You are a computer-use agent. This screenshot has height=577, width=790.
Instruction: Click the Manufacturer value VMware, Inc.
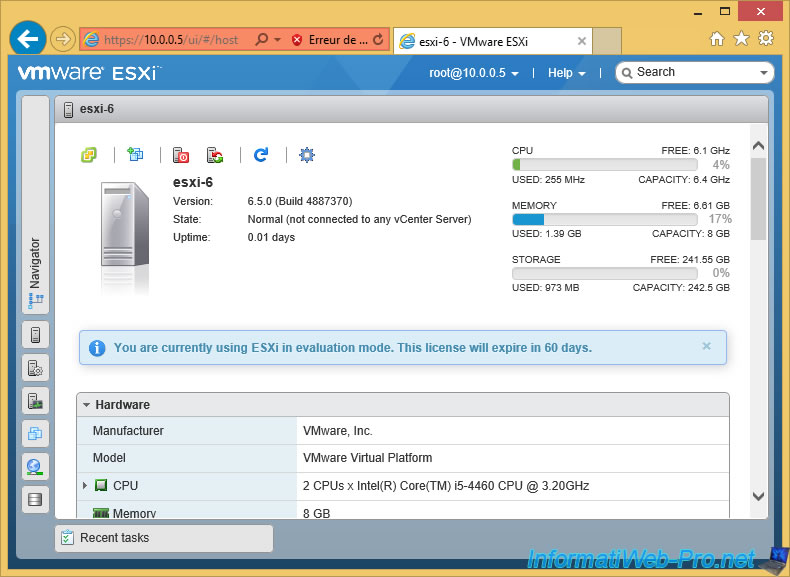pos(338,431)
